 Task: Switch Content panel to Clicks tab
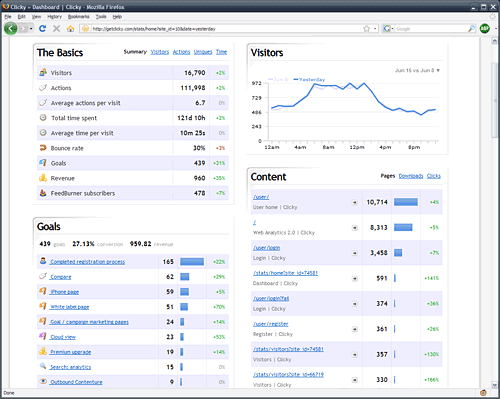(434, 176)
